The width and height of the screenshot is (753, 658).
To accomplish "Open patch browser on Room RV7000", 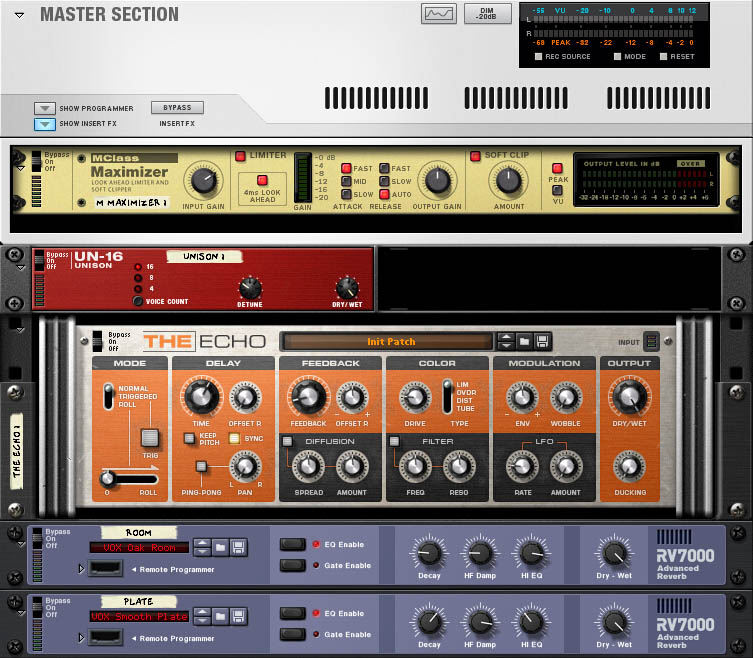I will pyautogui.click(x=220, y=548).
